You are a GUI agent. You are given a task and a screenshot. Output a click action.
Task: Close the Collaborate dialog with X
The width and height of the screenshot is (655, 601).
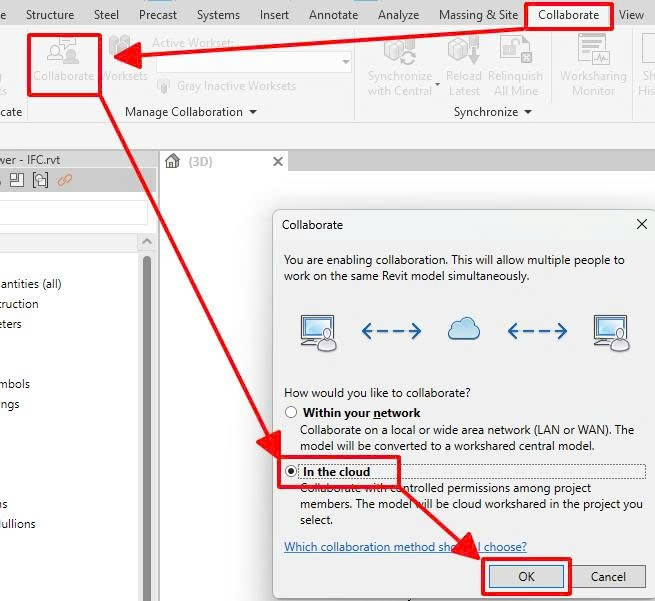tap(642, 224)
